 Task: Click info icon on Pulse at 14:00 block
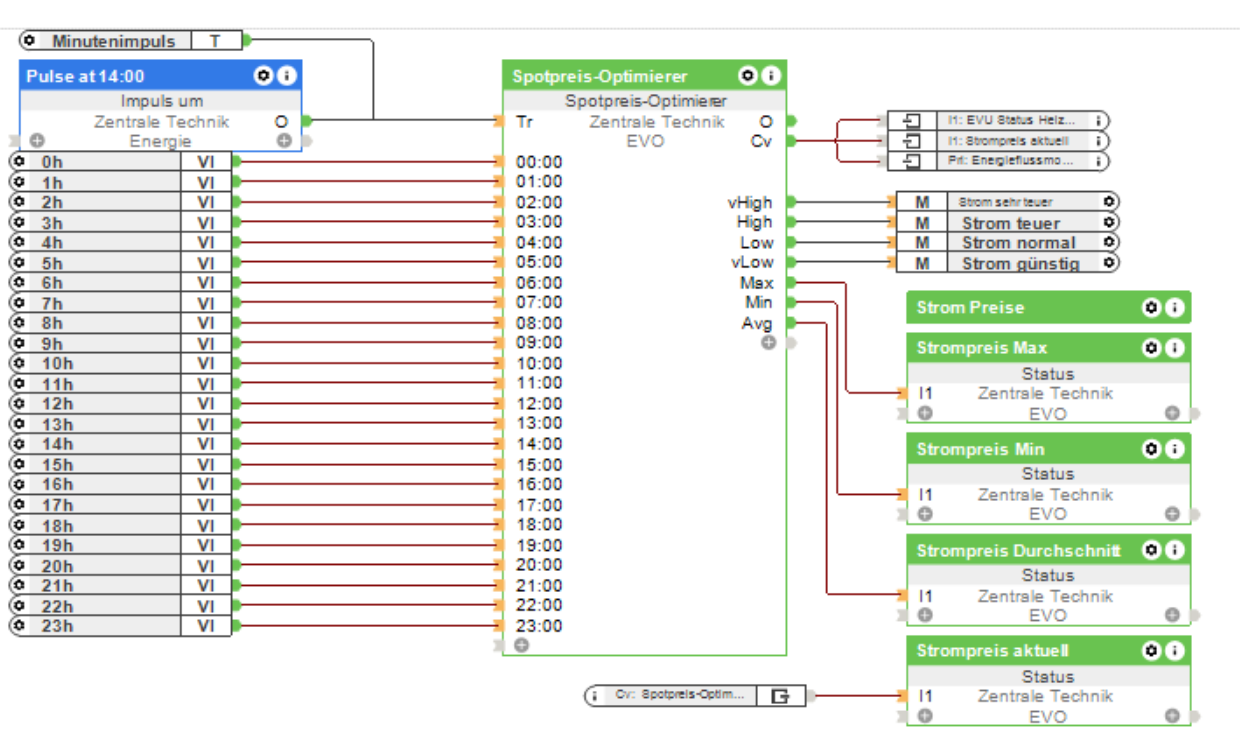pos(286,76)
